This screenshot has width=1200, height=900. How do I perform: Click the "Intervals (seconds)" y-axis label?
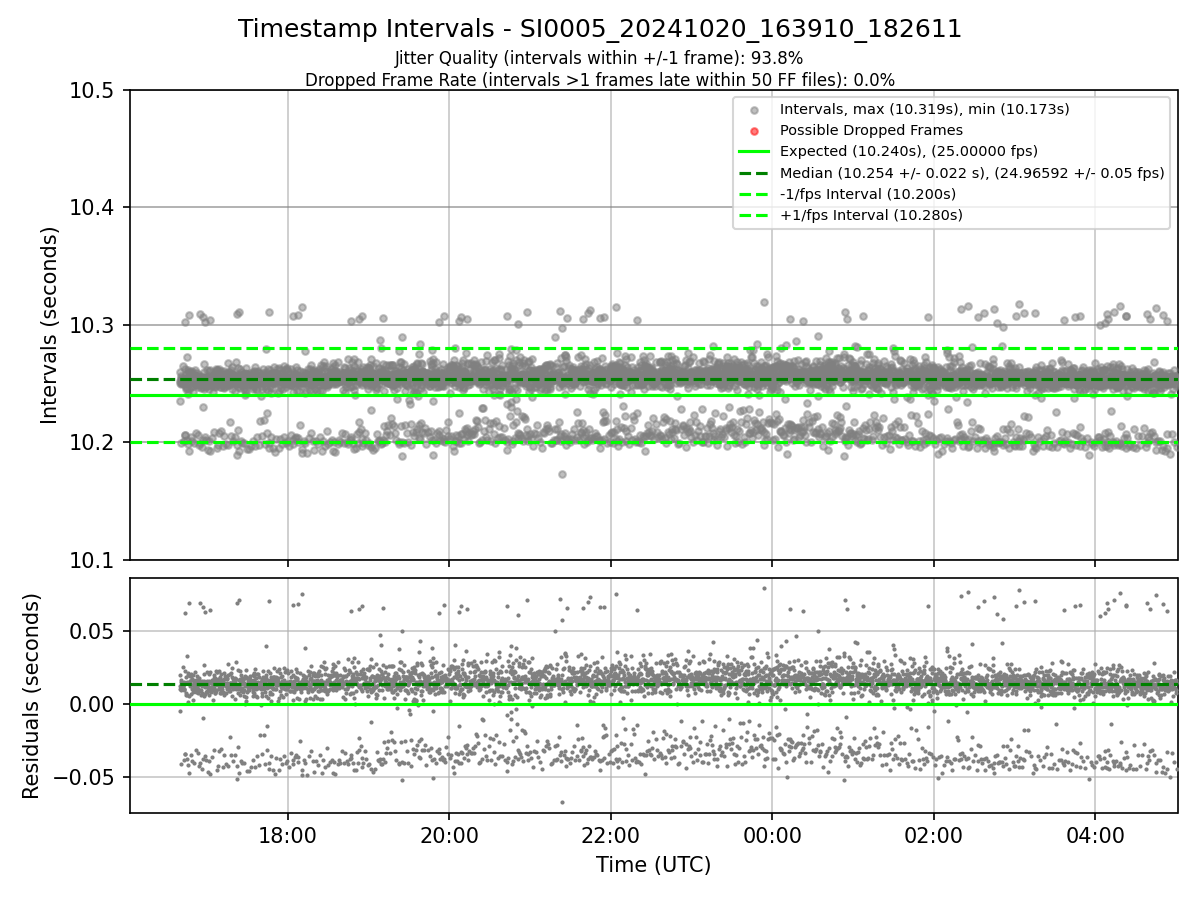pyautogui.click(x=51, y=325)
